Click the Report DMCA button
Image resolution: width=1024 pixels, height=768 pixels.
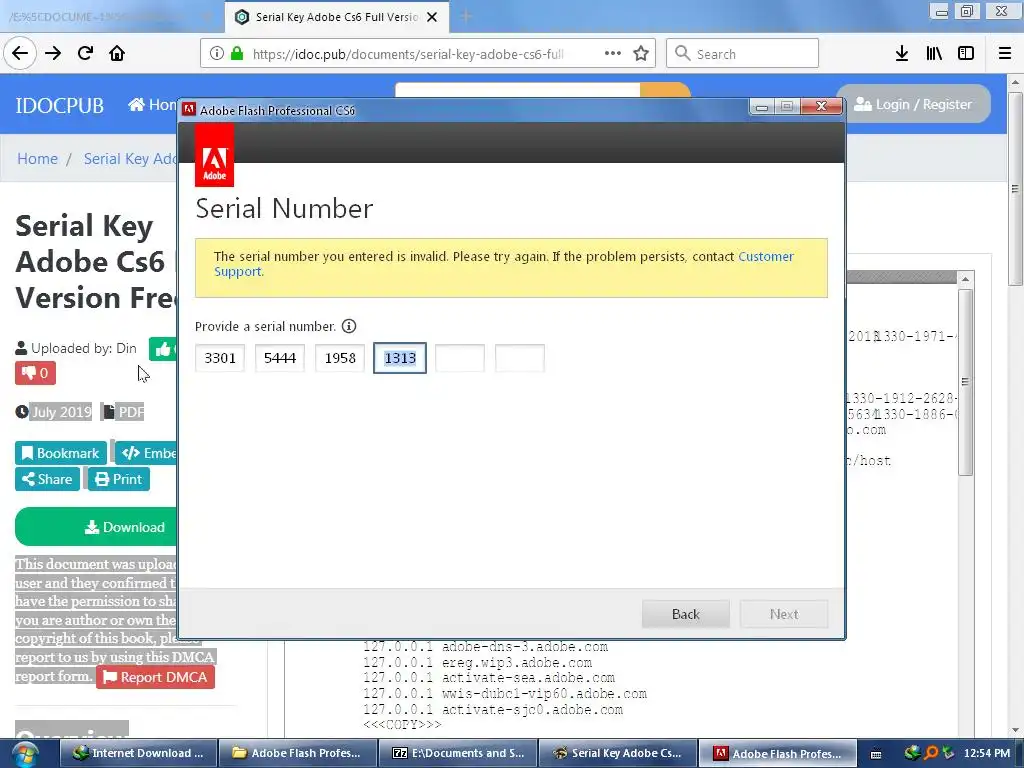[x=155, y=677]
